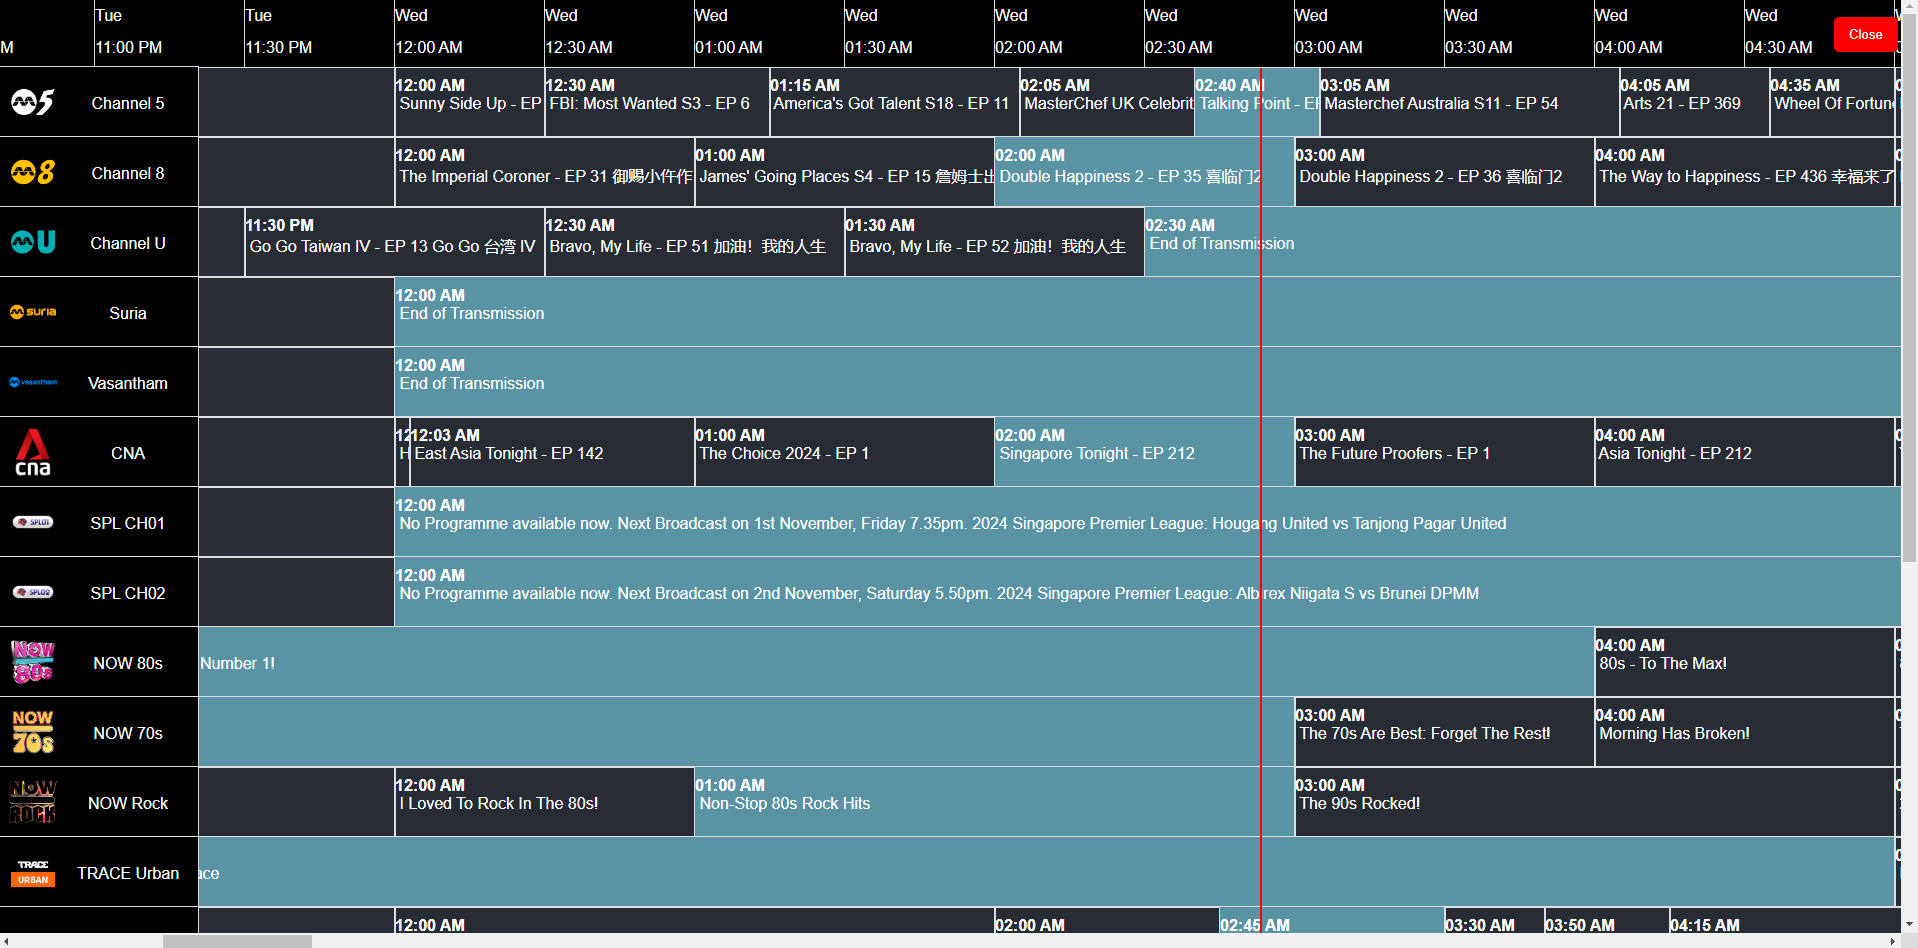Click the Channel U name label
This screenshot has height=948, width=1918.
pos(128,243)
